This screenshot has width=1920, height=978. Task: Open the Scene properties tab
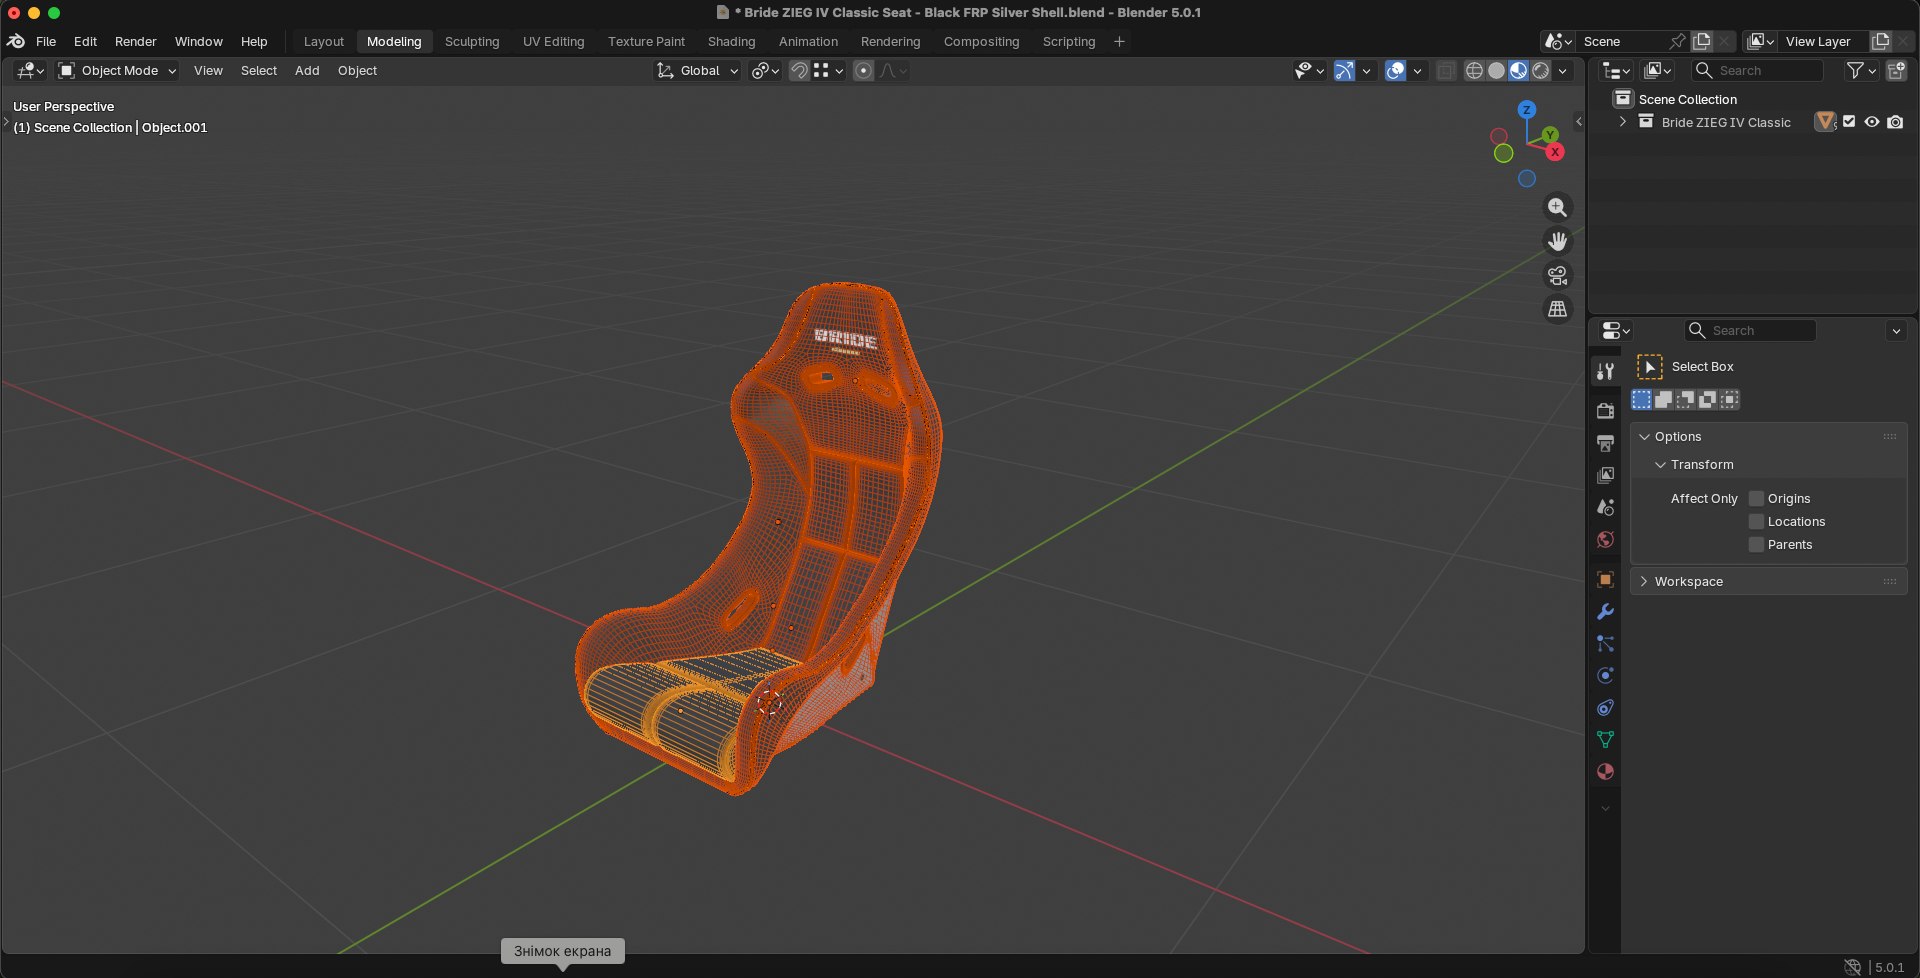pyautogui.click(x=1605, y=507)
